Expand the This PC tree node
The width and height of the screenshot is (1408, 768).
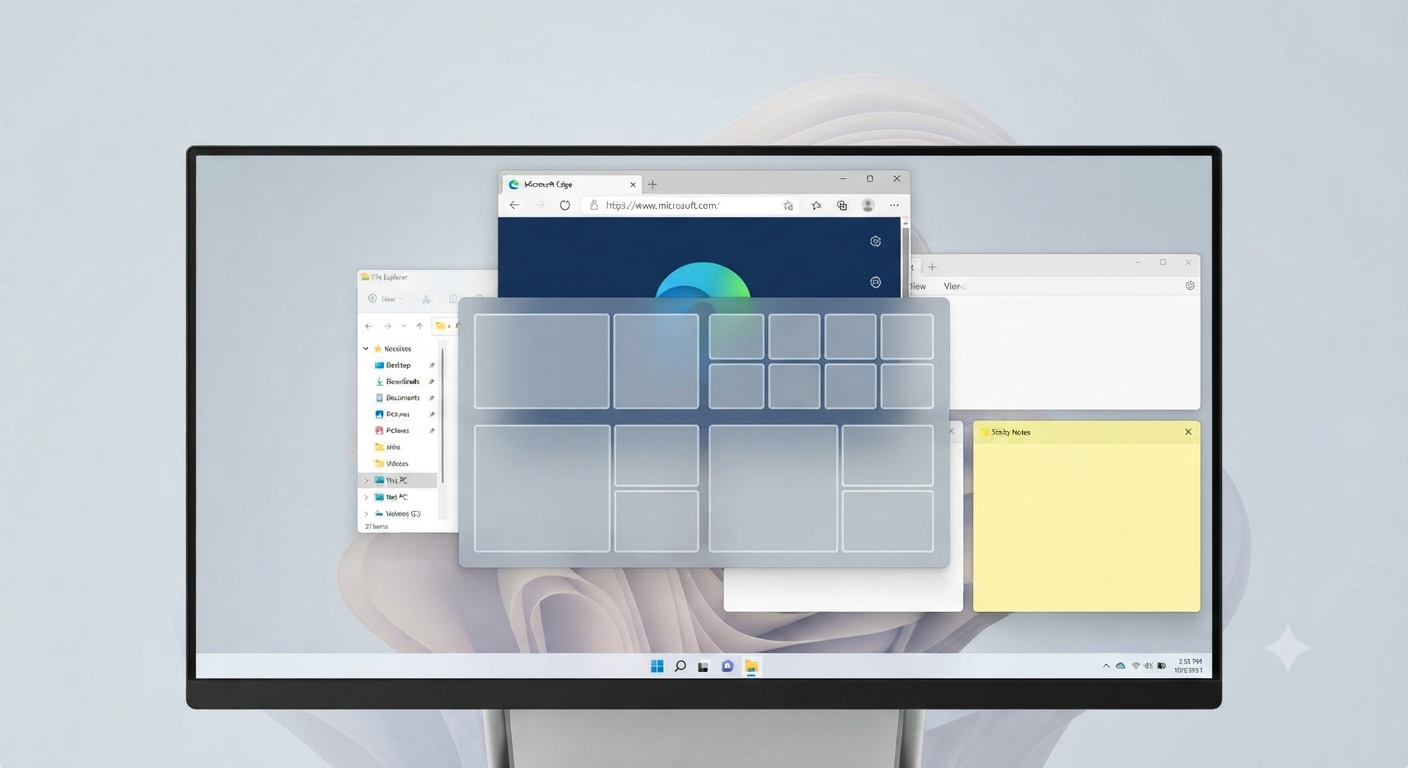coord(366,480)
